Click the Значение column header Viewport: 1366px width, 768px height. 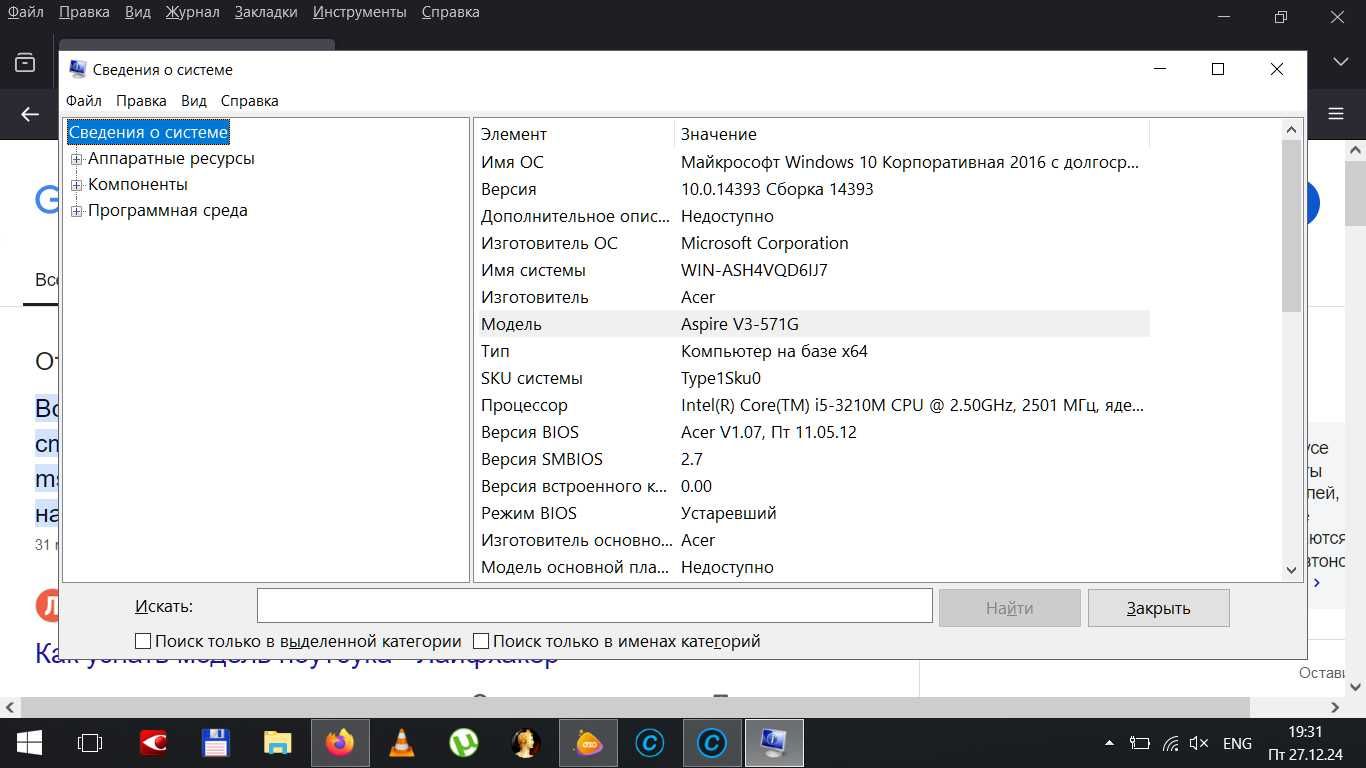pyautogui.click(x=912, y=134)
